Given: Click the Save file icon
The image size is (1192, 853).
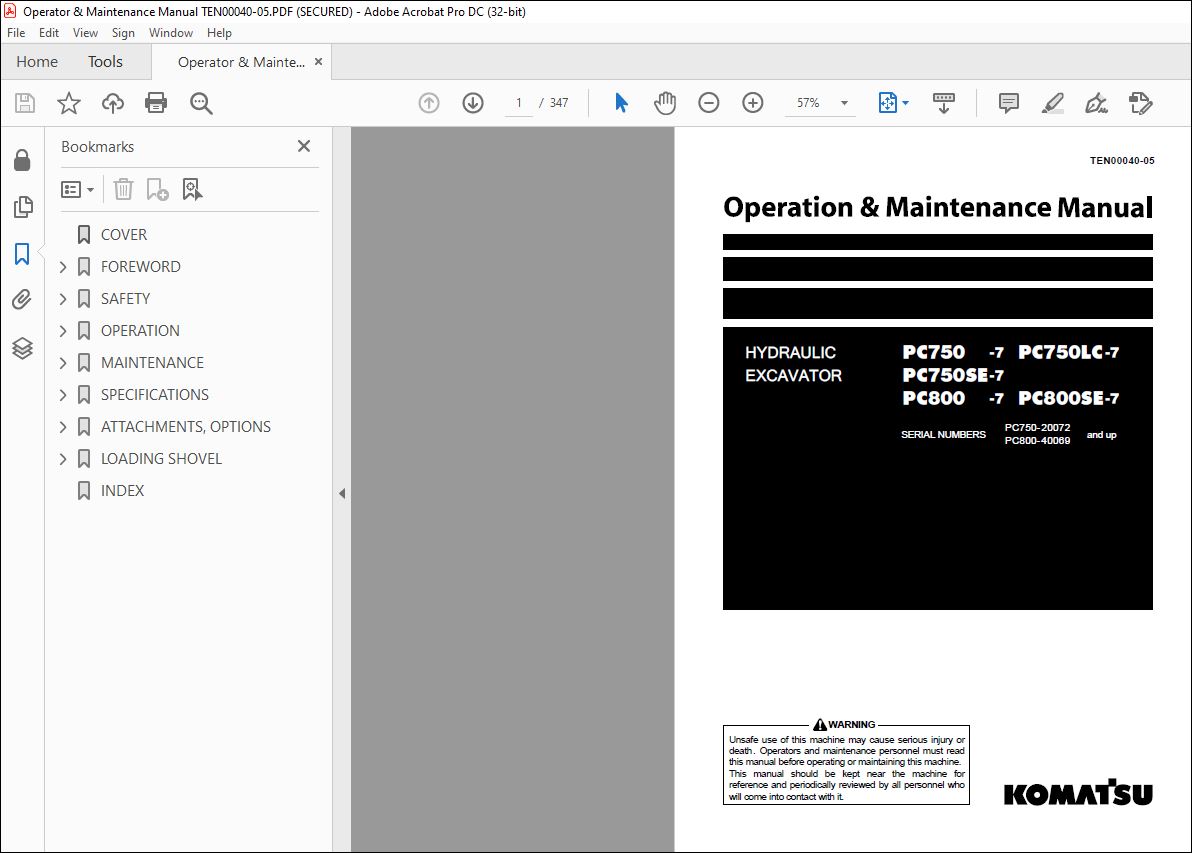Looking at the screenshot, I should (x=25, y=103).
